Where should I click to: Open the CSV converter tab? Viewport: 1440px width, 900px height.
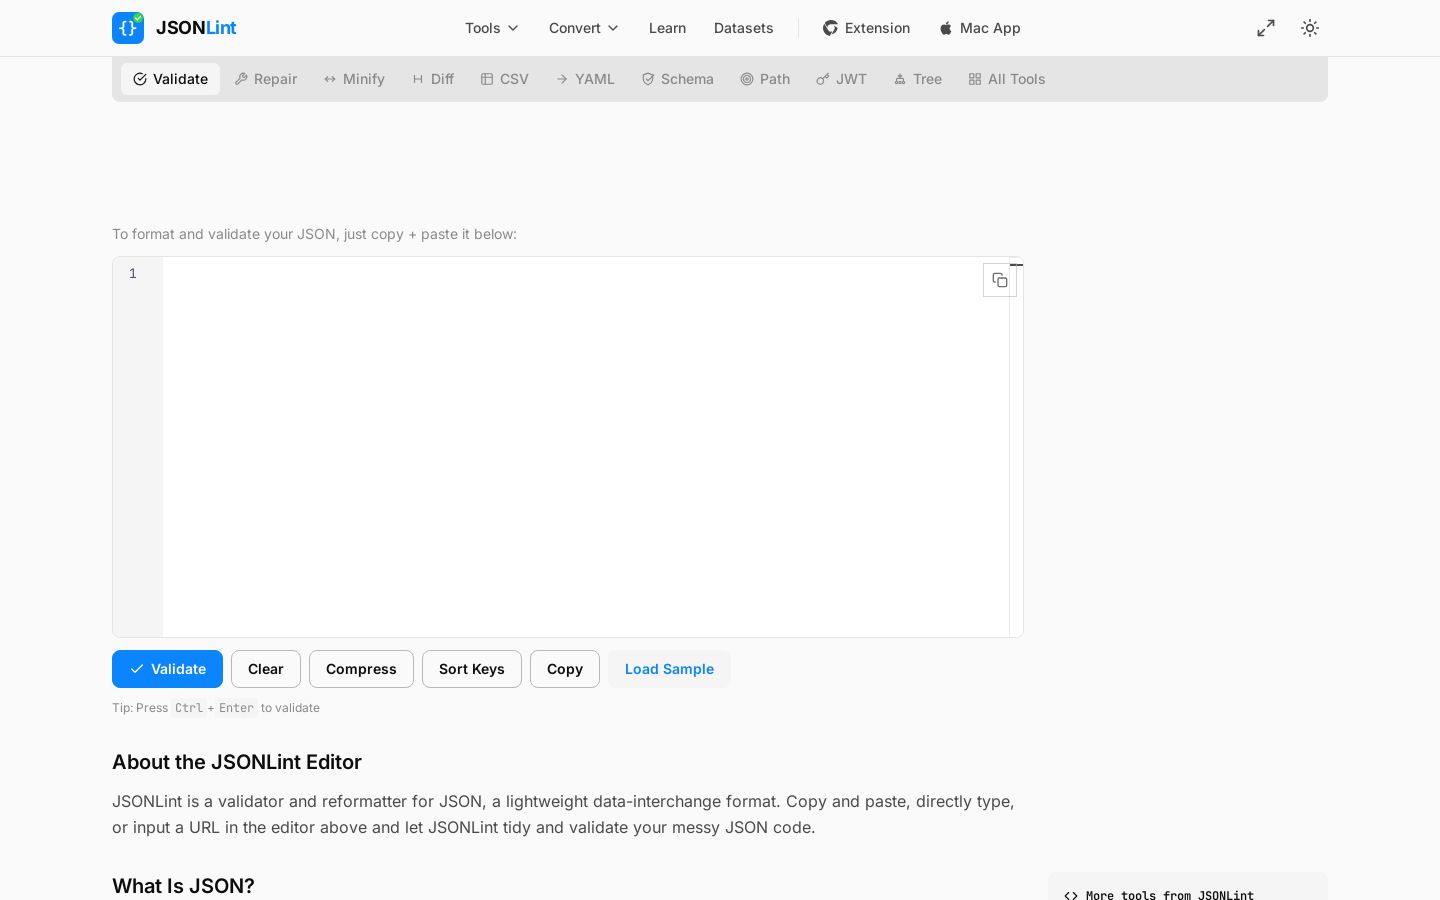tap(504, 79)
